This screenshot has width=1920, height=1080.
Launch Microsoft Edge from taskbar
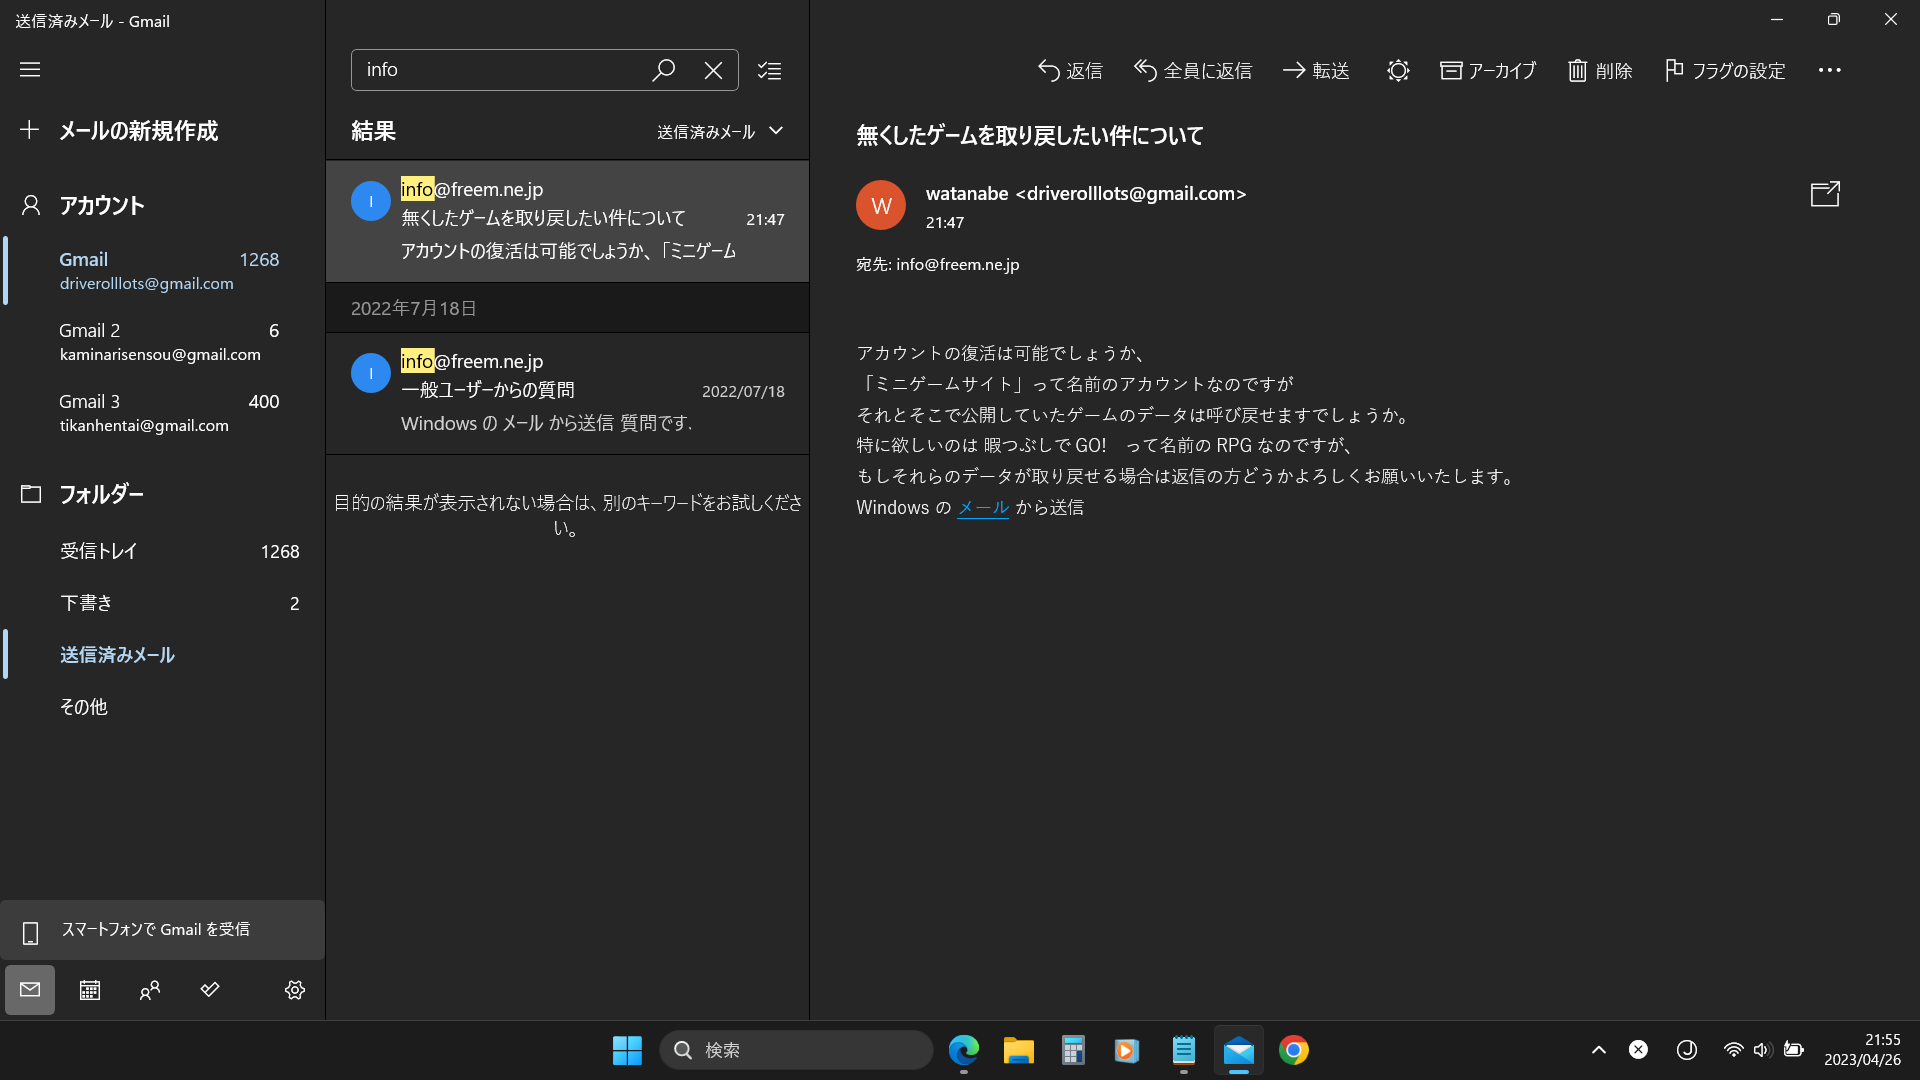[x=964, y=1050]
